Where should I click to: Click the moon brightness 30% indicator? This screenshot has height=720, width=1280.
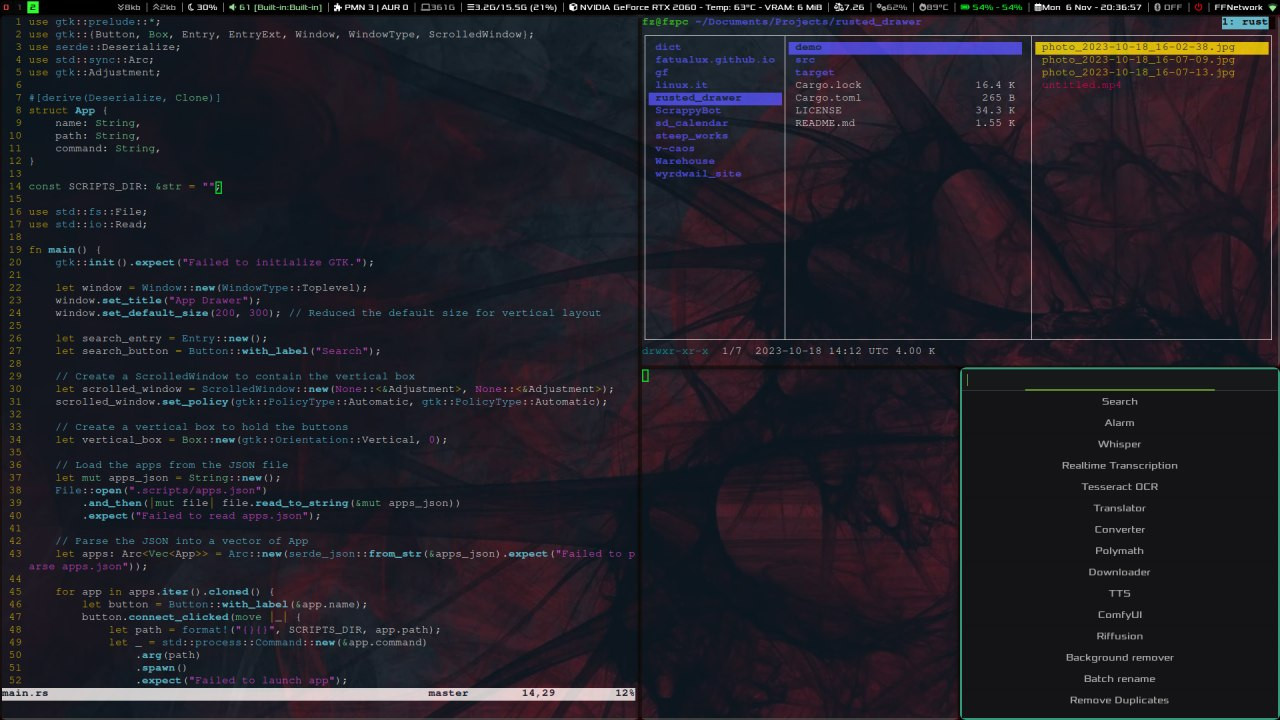point(202,7)
